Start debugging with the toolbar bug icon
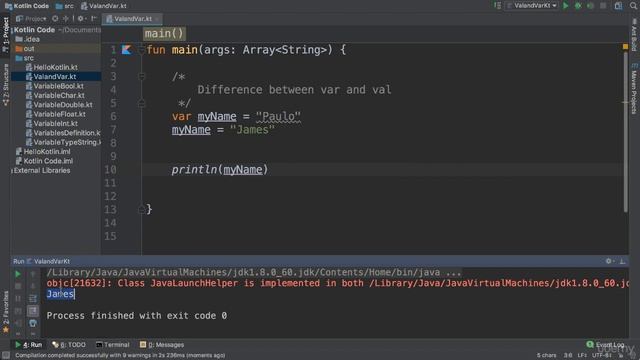 coord(578,6)
